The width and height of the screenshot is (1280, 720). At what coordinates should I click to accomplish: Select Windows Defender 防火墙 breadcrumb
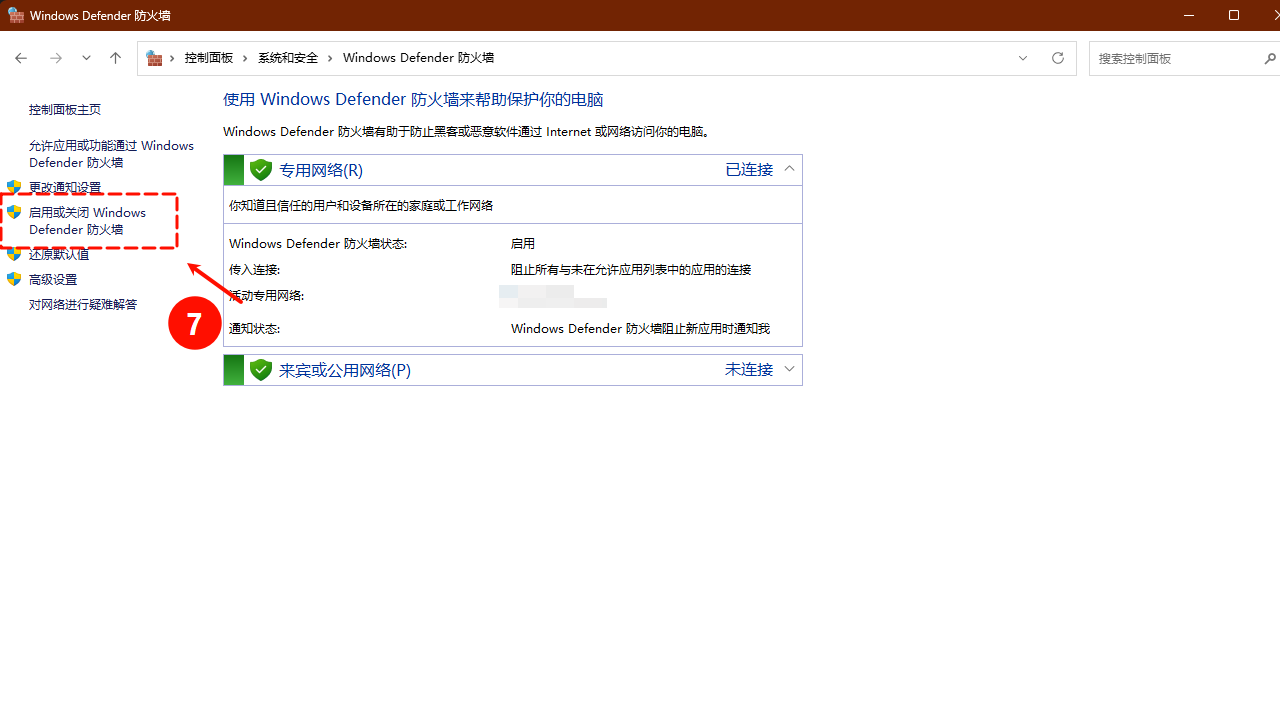(418, 58)
